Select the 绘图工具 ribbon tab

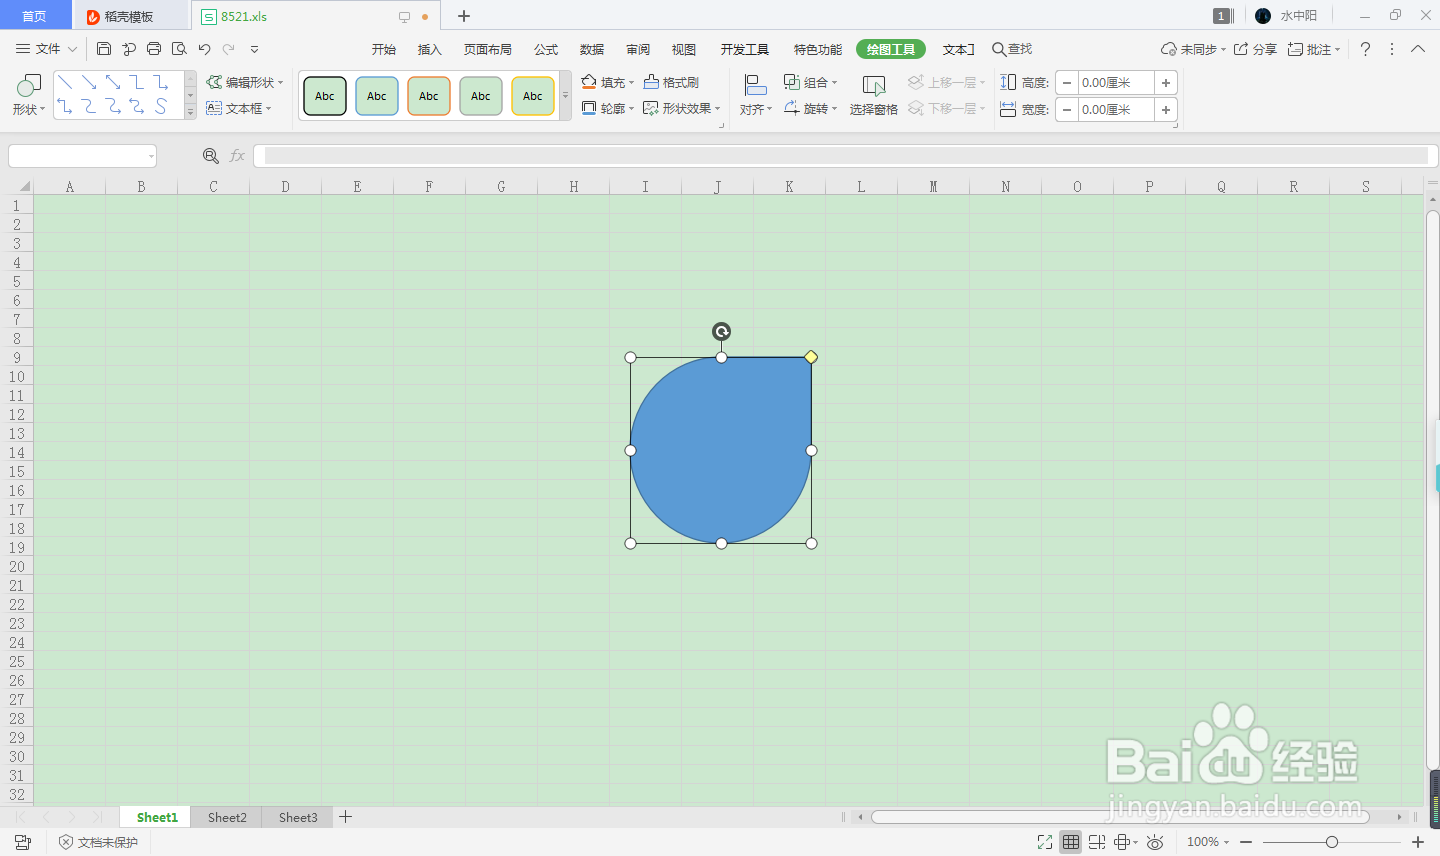pos(891,49)
